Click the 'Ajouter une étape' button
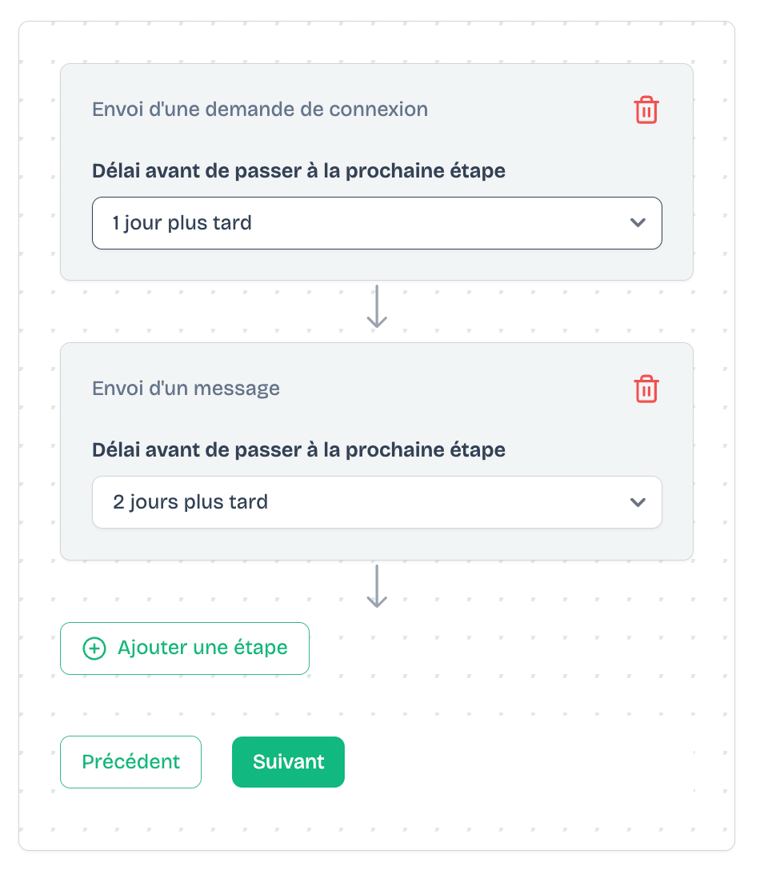 (x=184, y=648)
